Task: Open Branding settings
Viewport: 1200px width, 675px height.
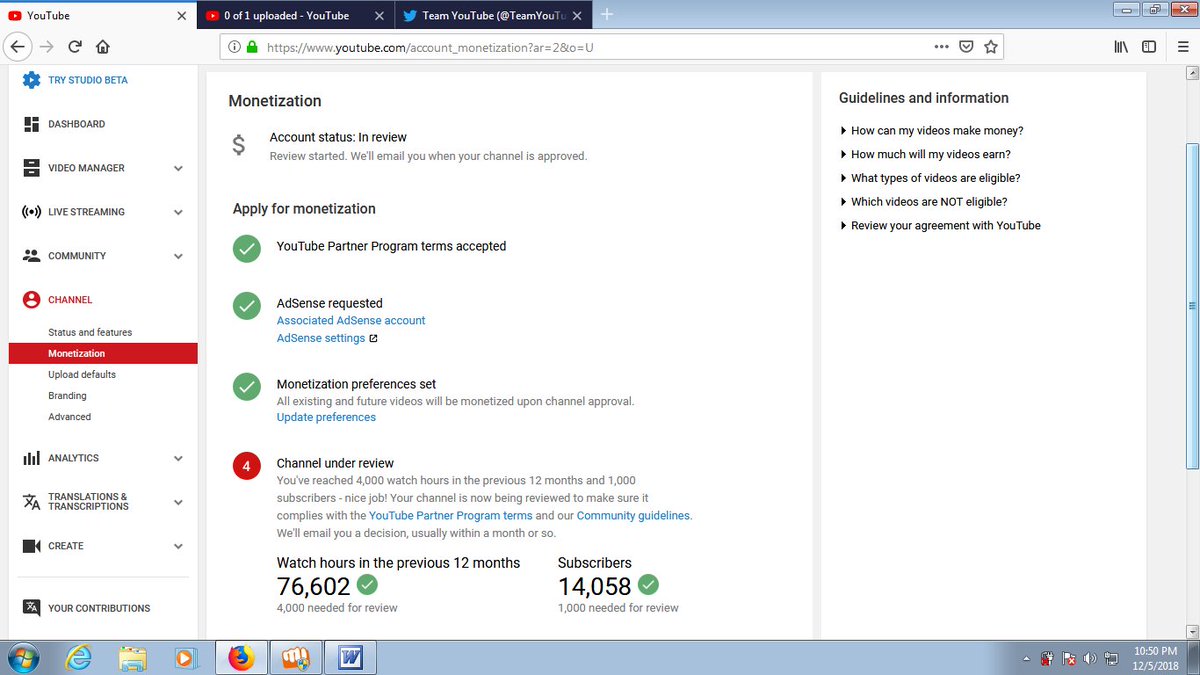Action: tap(67, 396)
